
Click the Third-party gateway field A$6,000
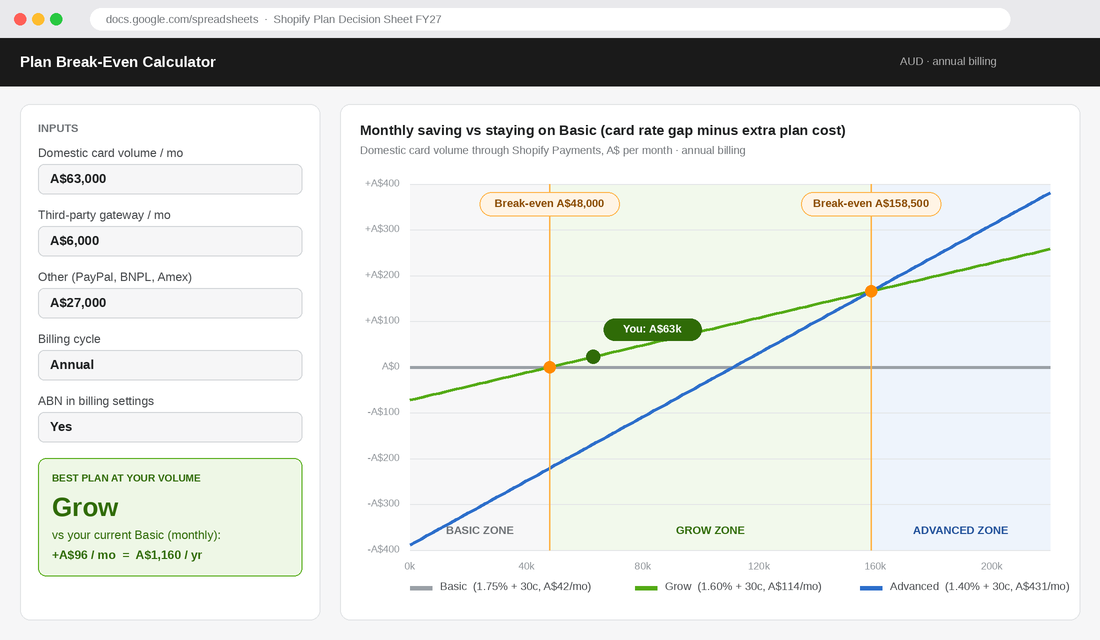(170, 241)
